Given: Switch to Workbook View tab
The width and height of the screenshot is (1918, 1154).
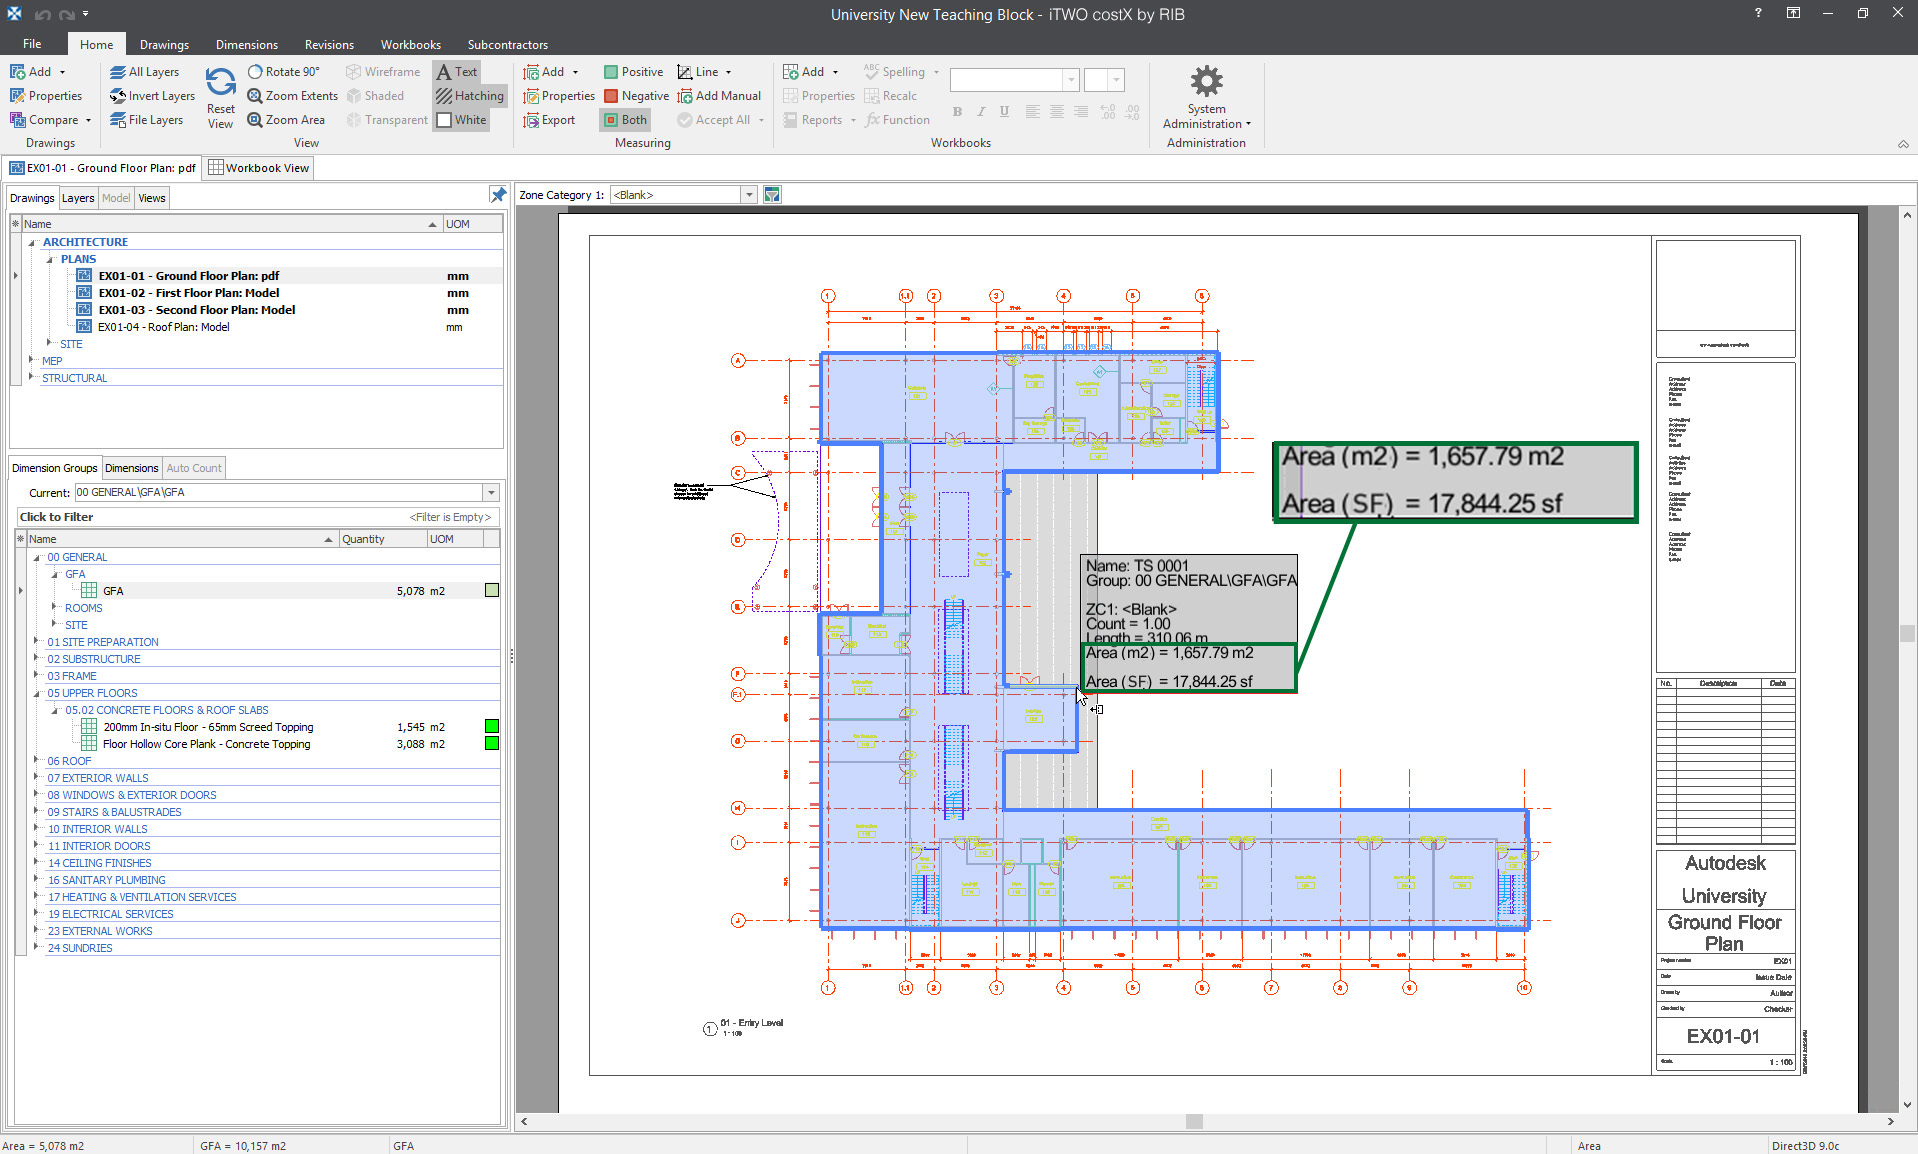Looking at the screenshot, I should (259, 168).
